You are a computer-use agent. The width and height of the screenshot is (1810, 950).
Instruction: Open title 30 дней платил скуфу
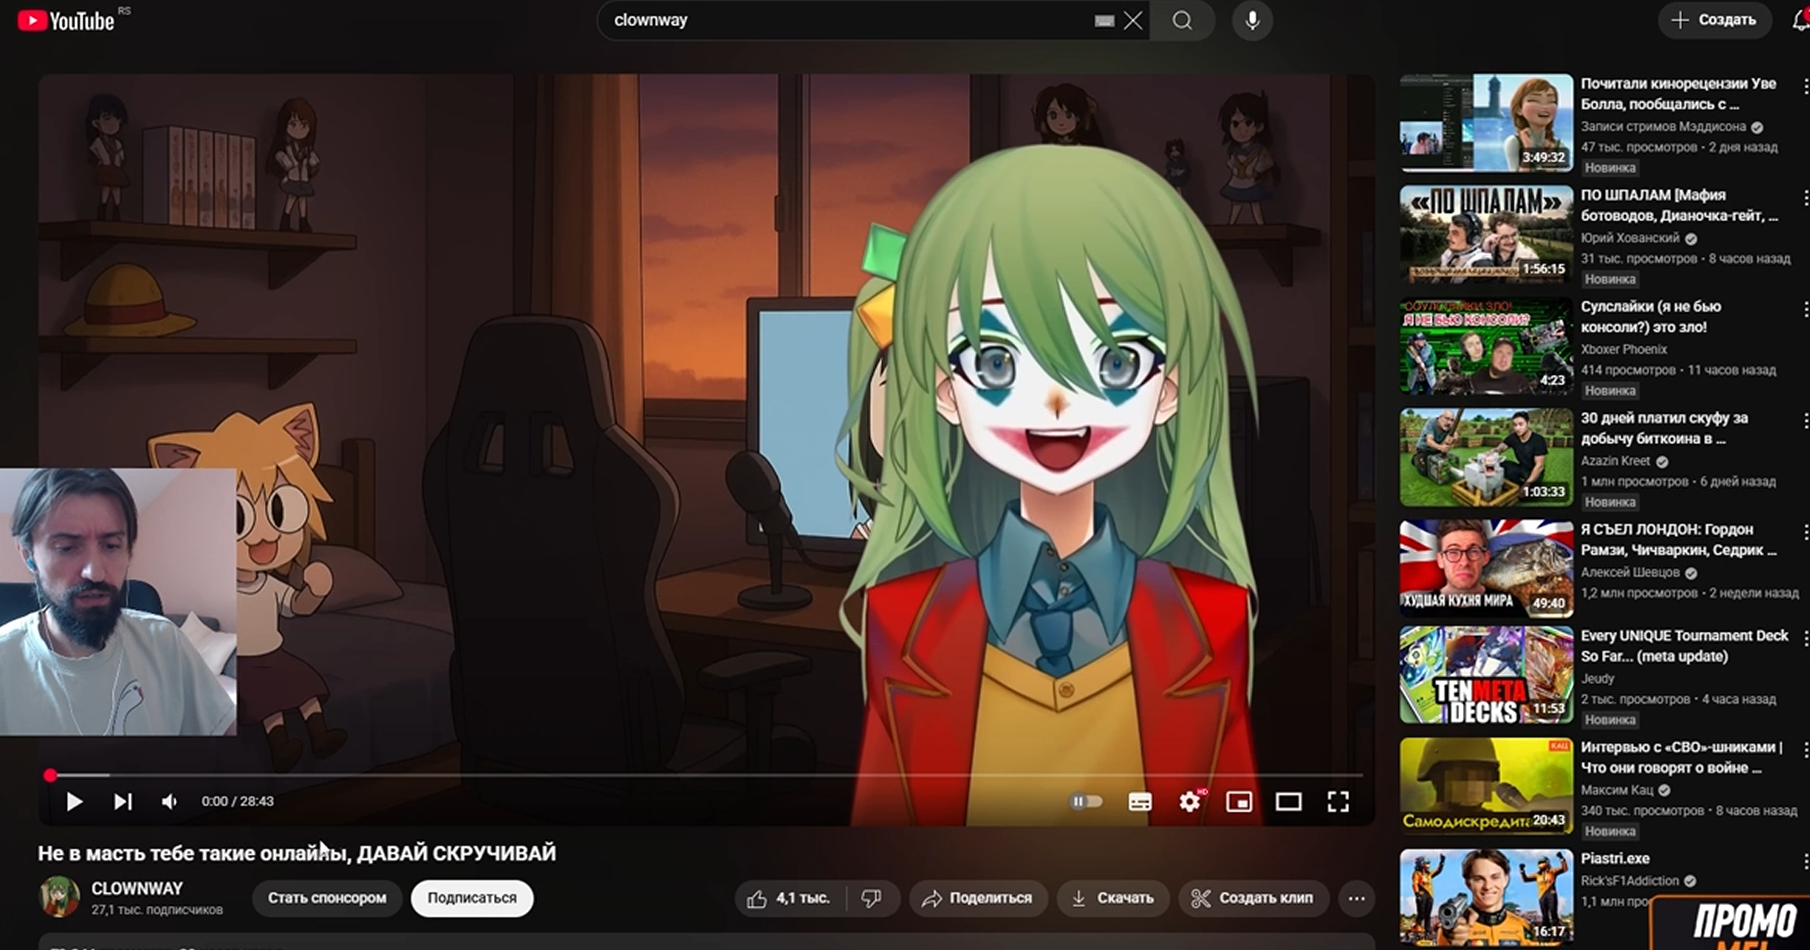[1664, 428]
